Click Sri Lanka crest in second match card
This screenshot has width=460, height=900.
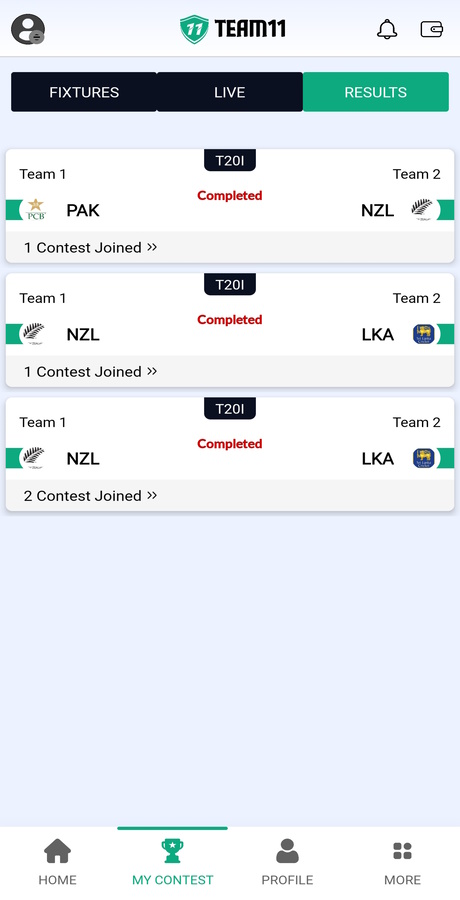pyautogui.click(x=424, y=334)
